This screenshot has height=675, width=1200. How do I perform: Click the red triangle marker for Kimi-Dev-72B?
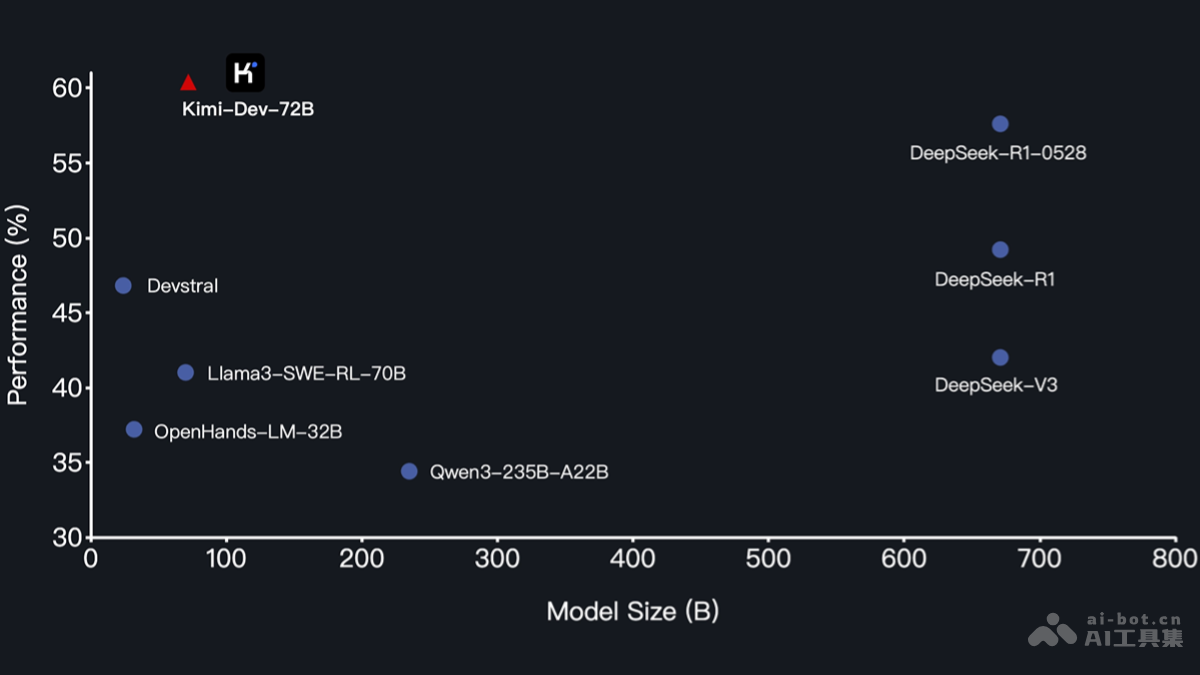point(188,83)
